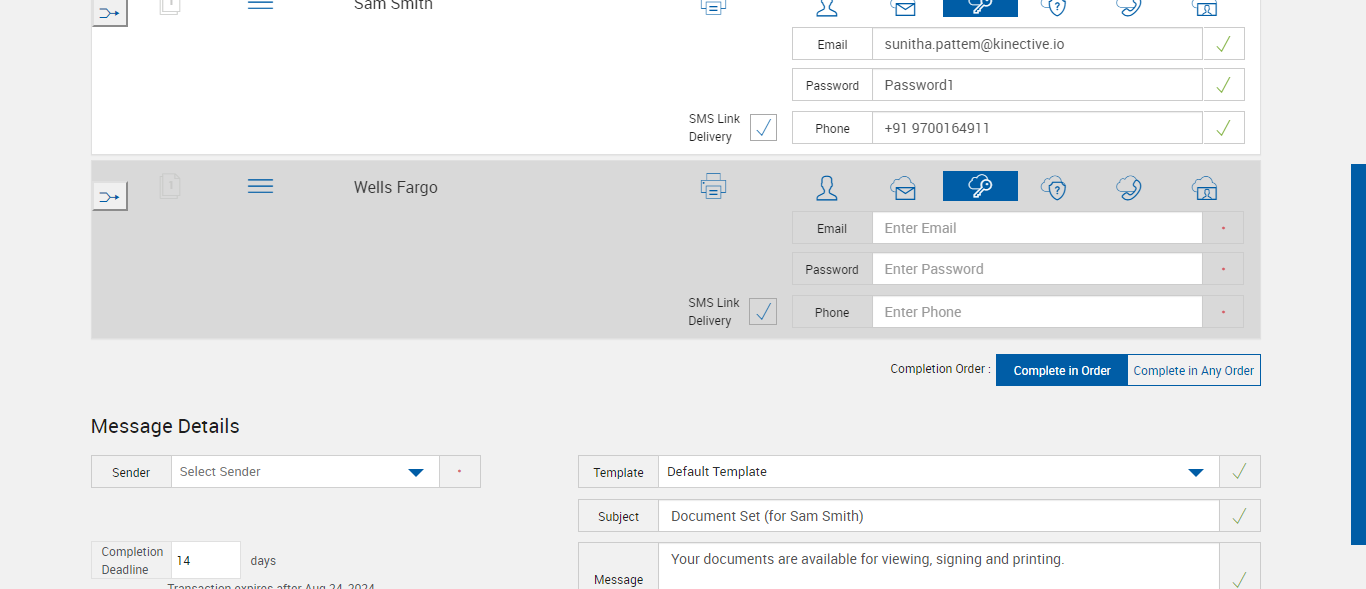The image size is (1366, 589).
Task: Choose cloud email delivery for Wells Fargo
Action: pos(903,187)
